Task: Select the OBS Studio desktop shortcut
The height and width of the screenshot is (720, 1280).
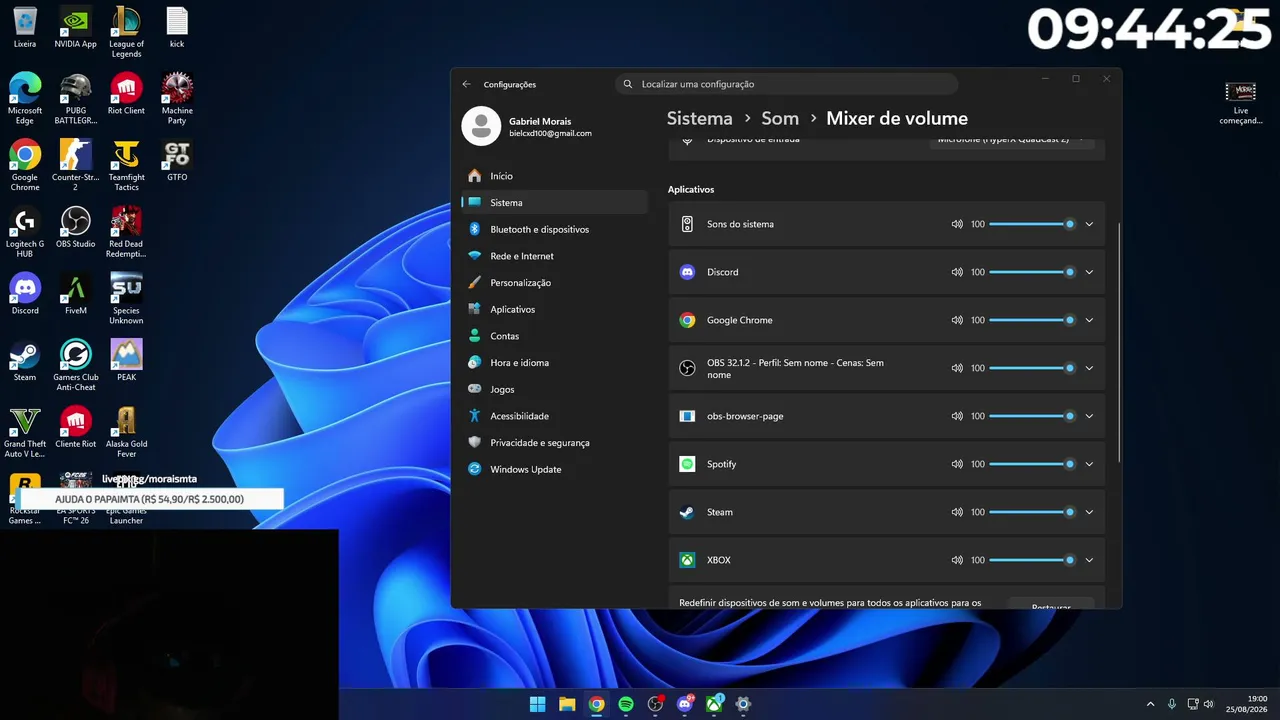Action: coord(76,228)
